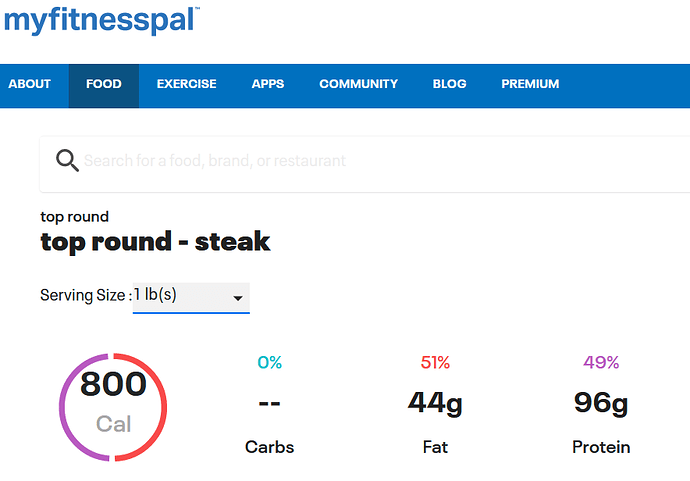The width and height of the screenshot is (690, 481).
Task: Open the ABOUT menu item
Action: [x=29, y=84]
